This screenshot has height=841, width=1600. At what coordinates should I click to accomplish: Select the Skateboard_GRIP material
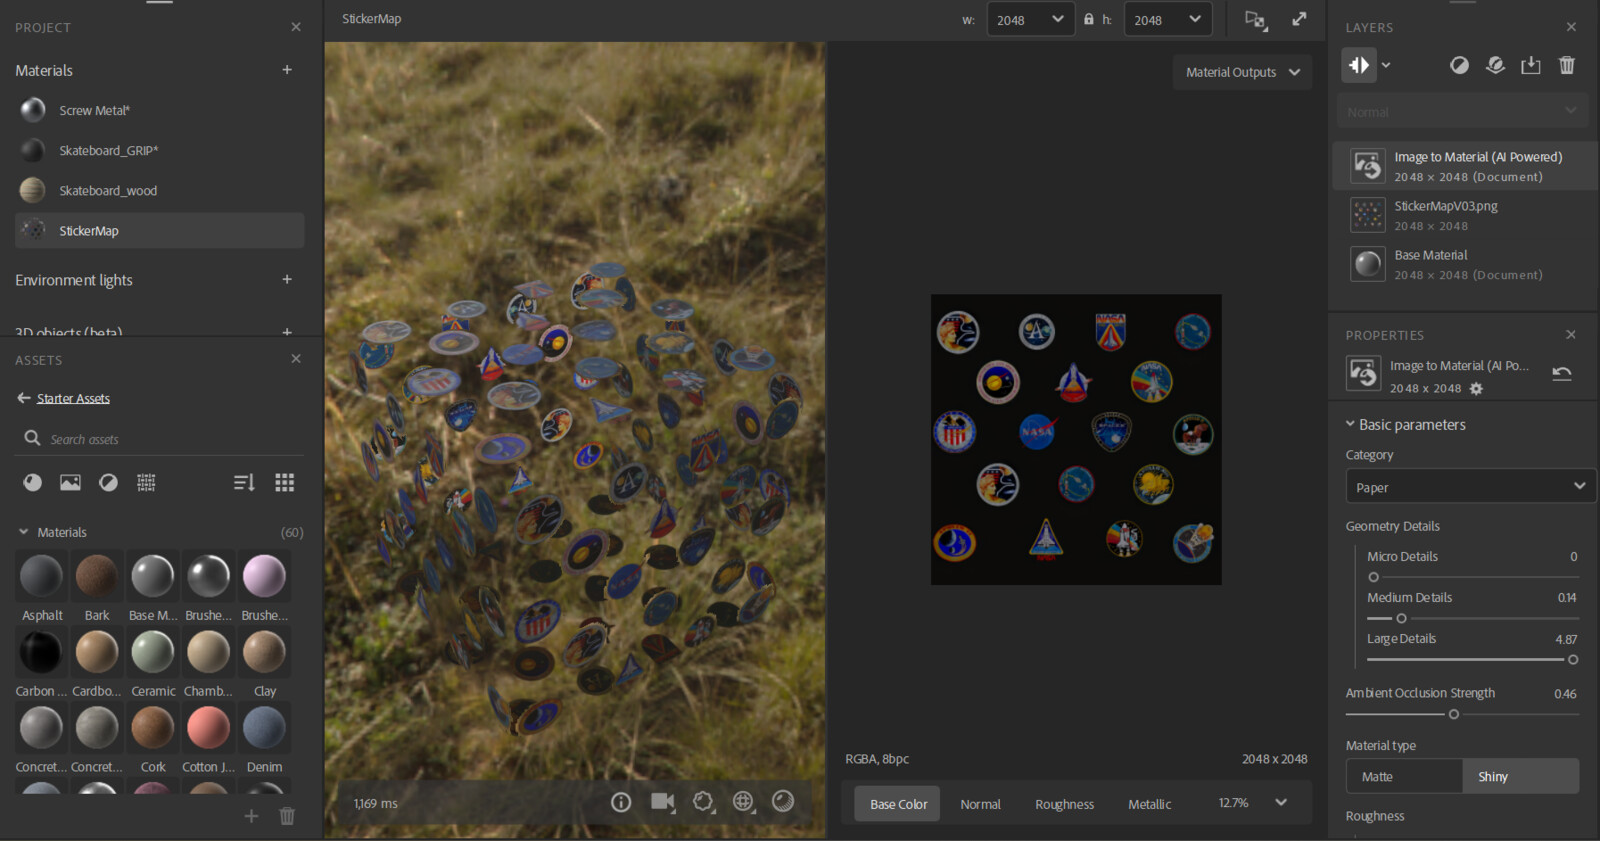(160, 150)
